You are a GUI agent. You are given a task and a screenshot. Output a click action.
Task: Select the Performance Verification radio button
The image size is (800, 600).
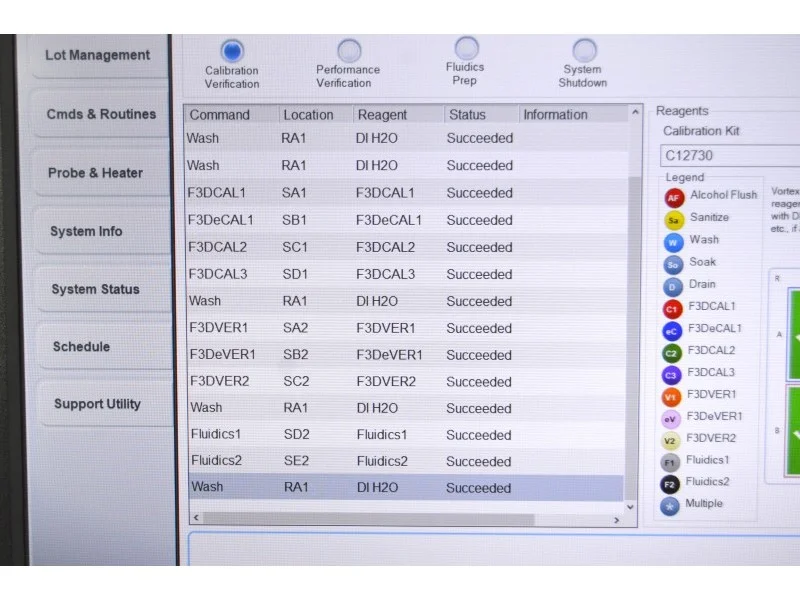click(349, 51)
